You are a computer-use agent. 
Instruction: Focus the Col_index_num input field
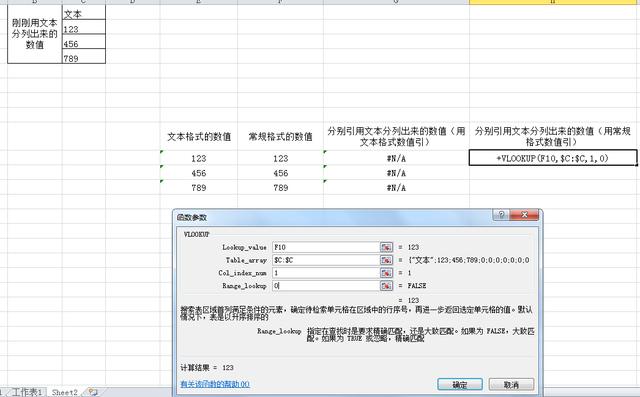point(326,273)
